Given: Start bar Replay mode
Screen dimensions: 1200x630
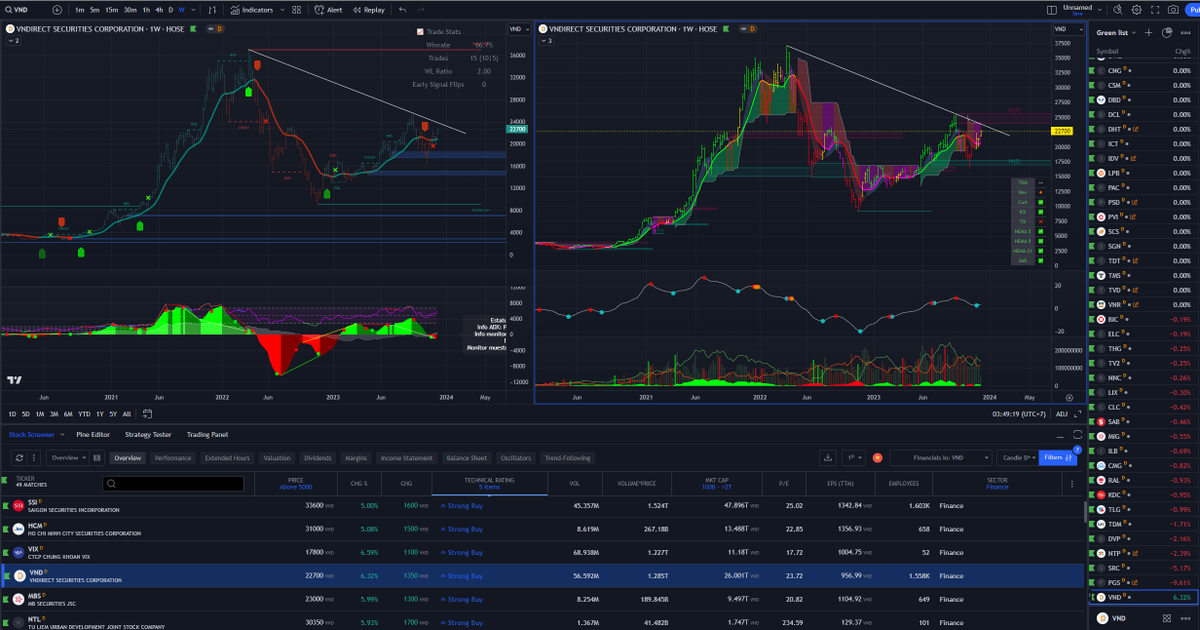Looking at the screenshot, I should 368,9.
